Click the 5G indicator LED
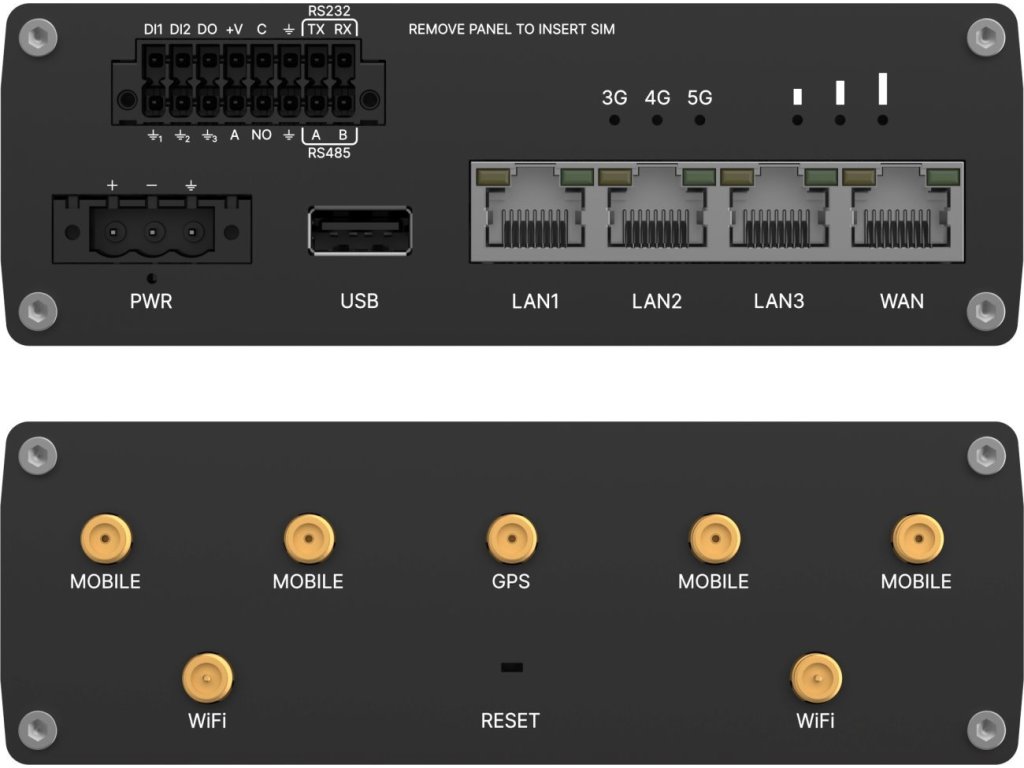Viewport: 1024px width, 768px height. [700, 120]
